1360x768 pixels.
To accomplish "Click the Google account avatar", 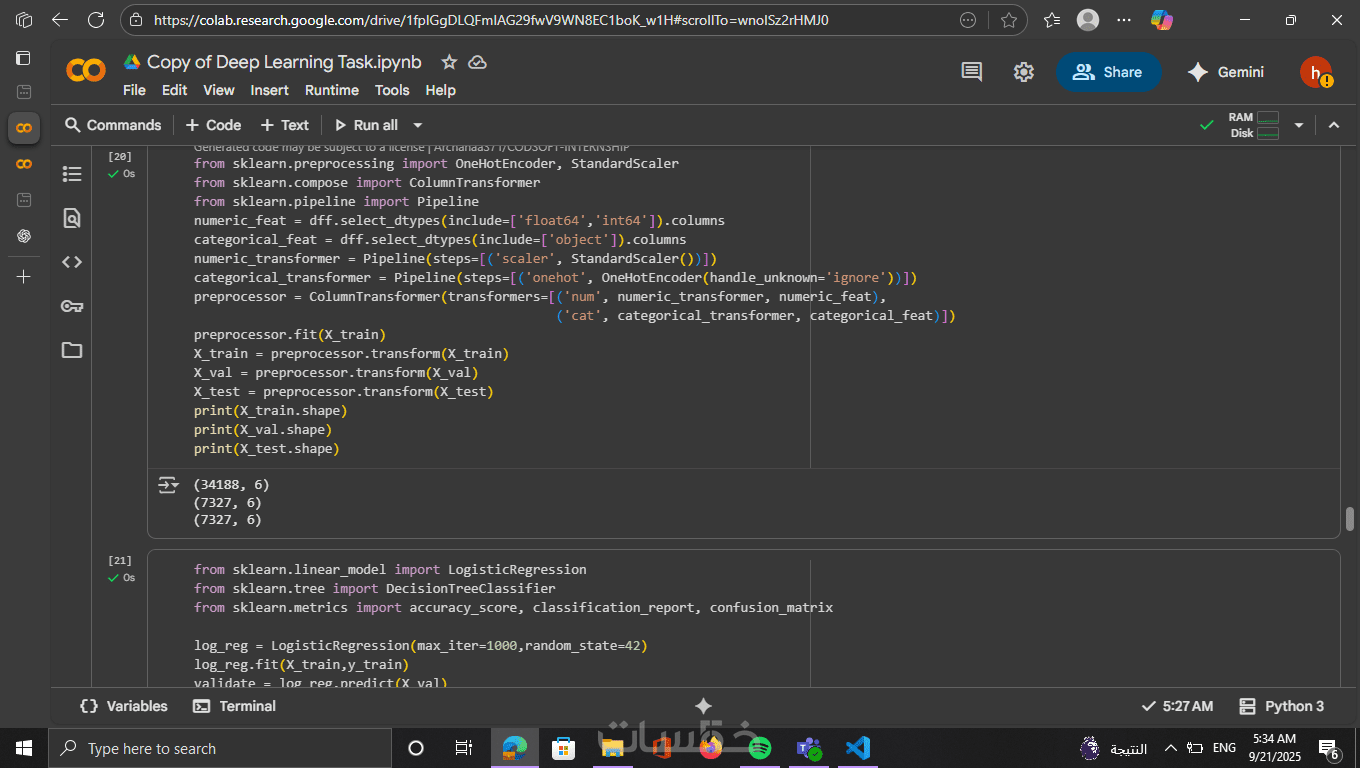I will click(x=1316, y=72).
